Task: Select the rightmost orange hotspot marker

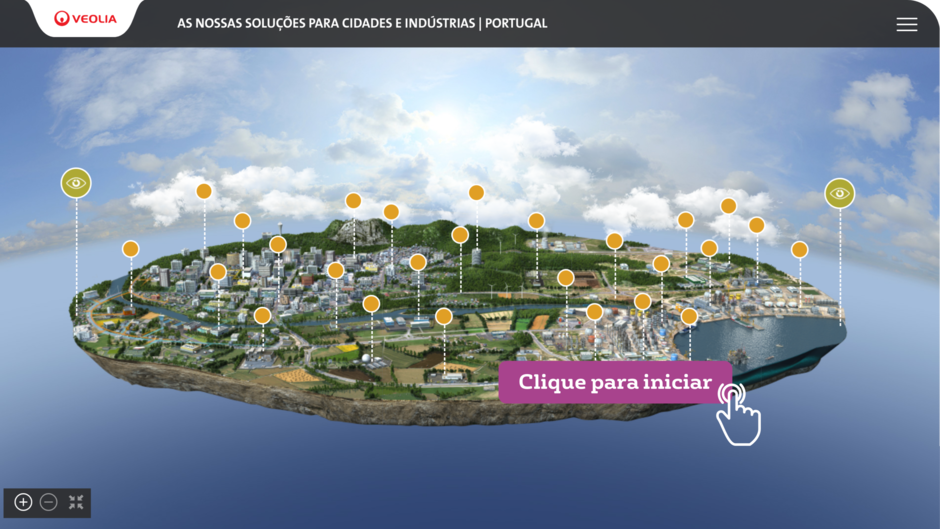Action: [x=799, y=250]
